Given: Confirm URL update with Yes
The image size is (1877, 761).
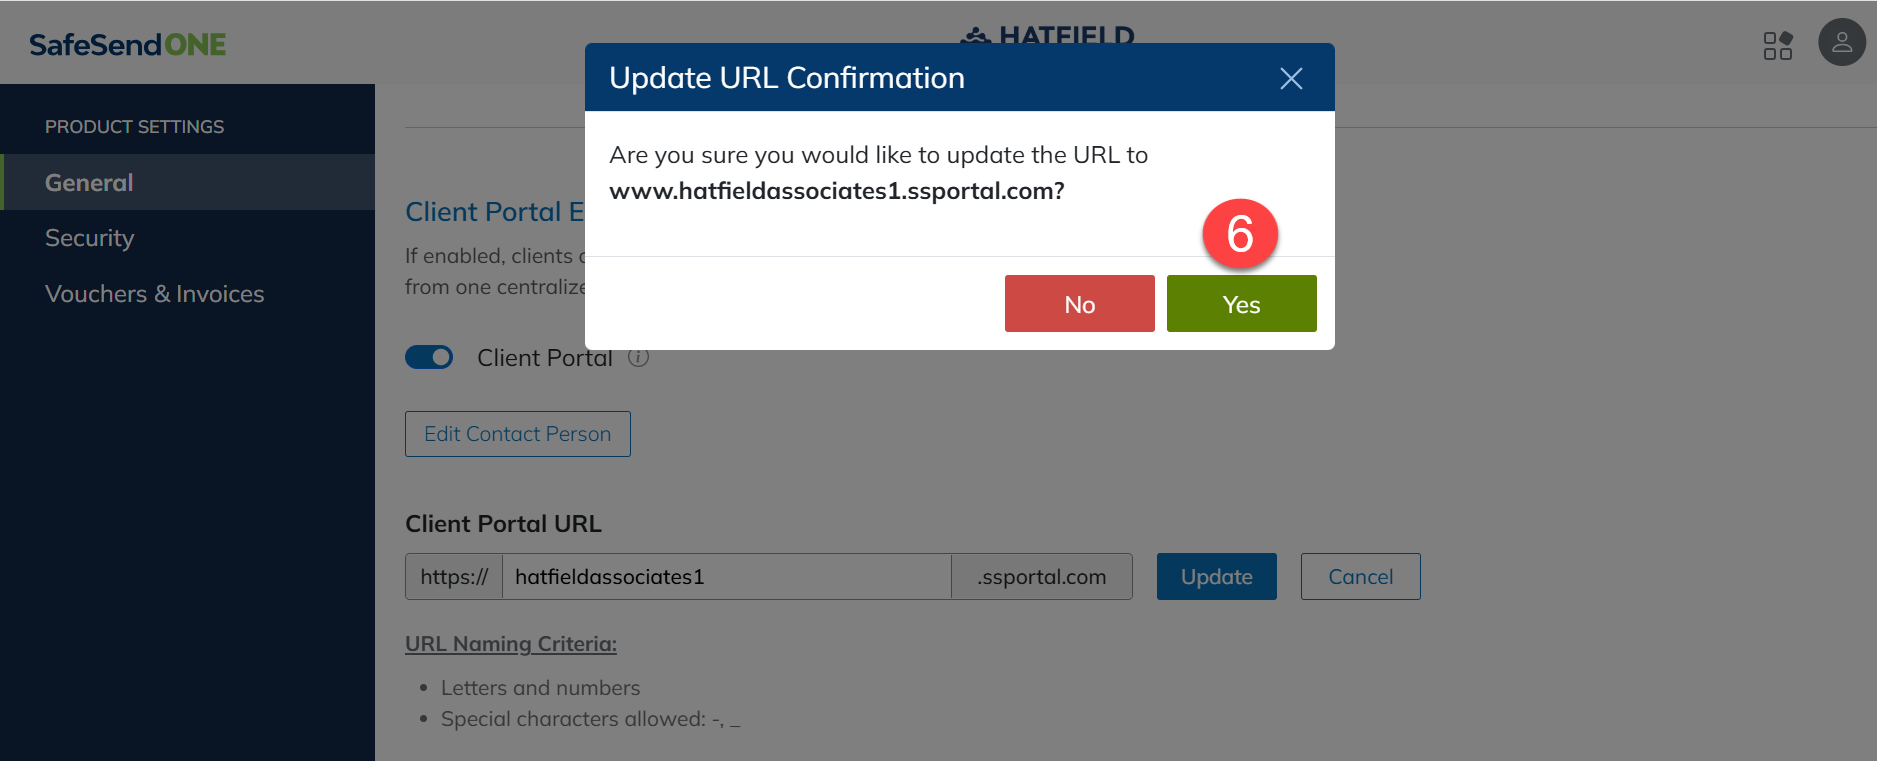Looking at the screenshot, I should click(1242, 304).
